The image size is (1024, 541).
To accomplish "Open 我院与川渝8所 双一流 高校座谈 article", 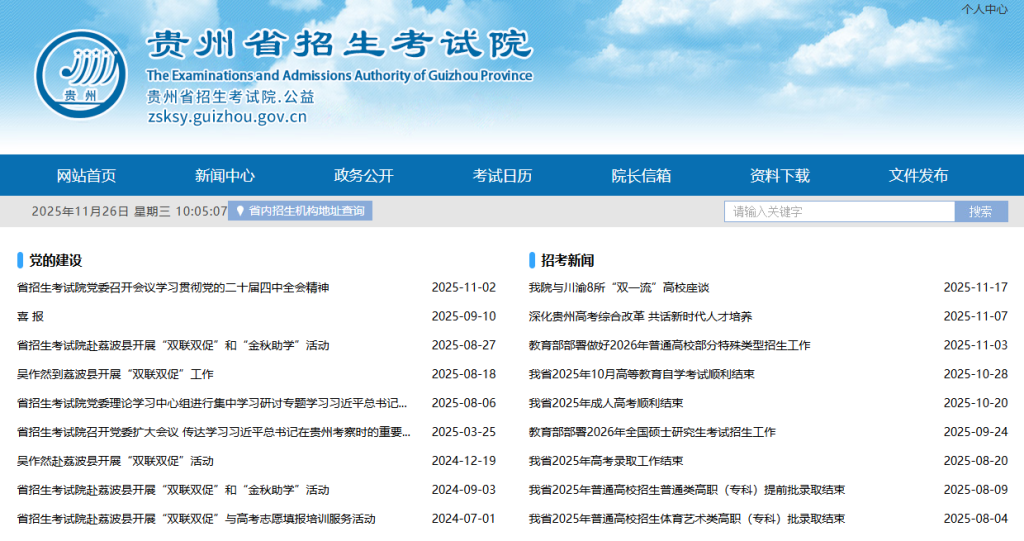I will coord(618,287).
